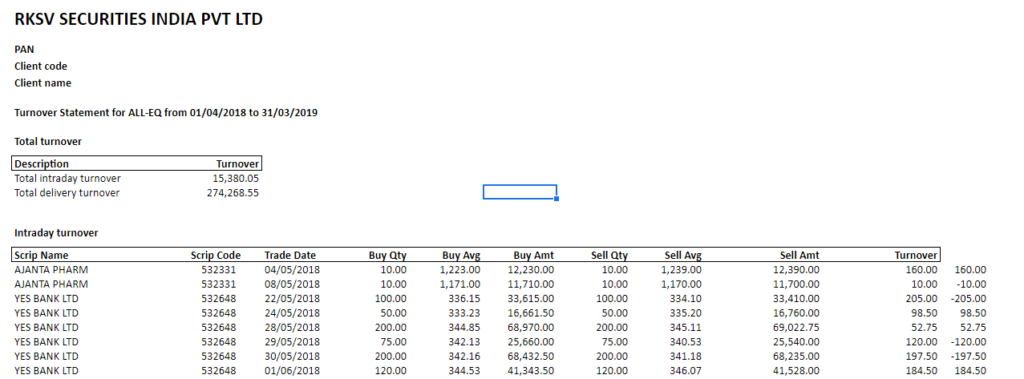1024x379 pixels.
Task: Select the Total turnover heading
Action: coord(48,141)
